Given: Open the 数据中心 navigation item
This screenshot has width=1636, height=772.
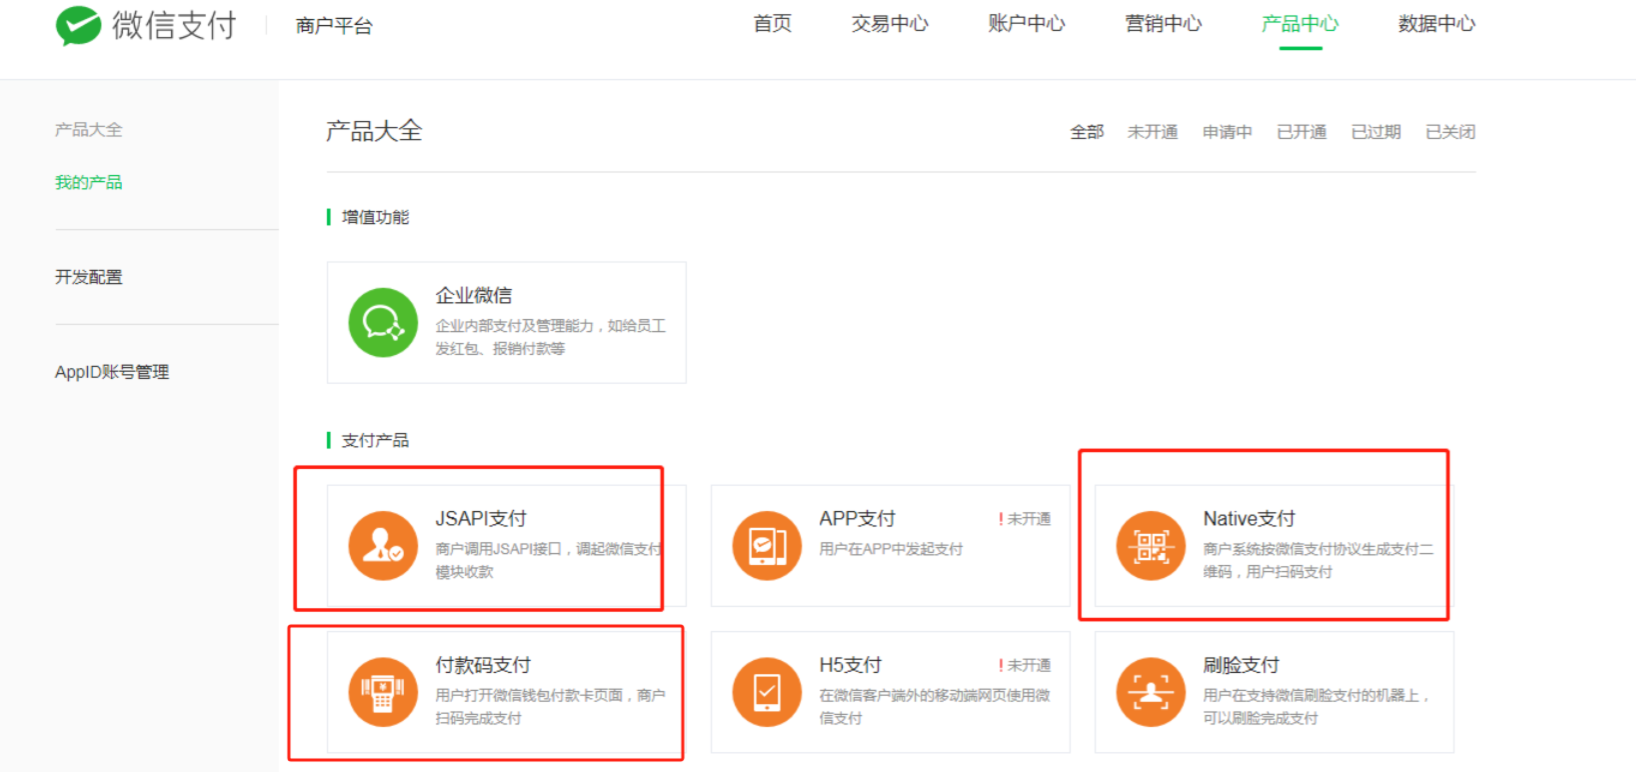Looking at the screenshot, I should pos(1437,24).
